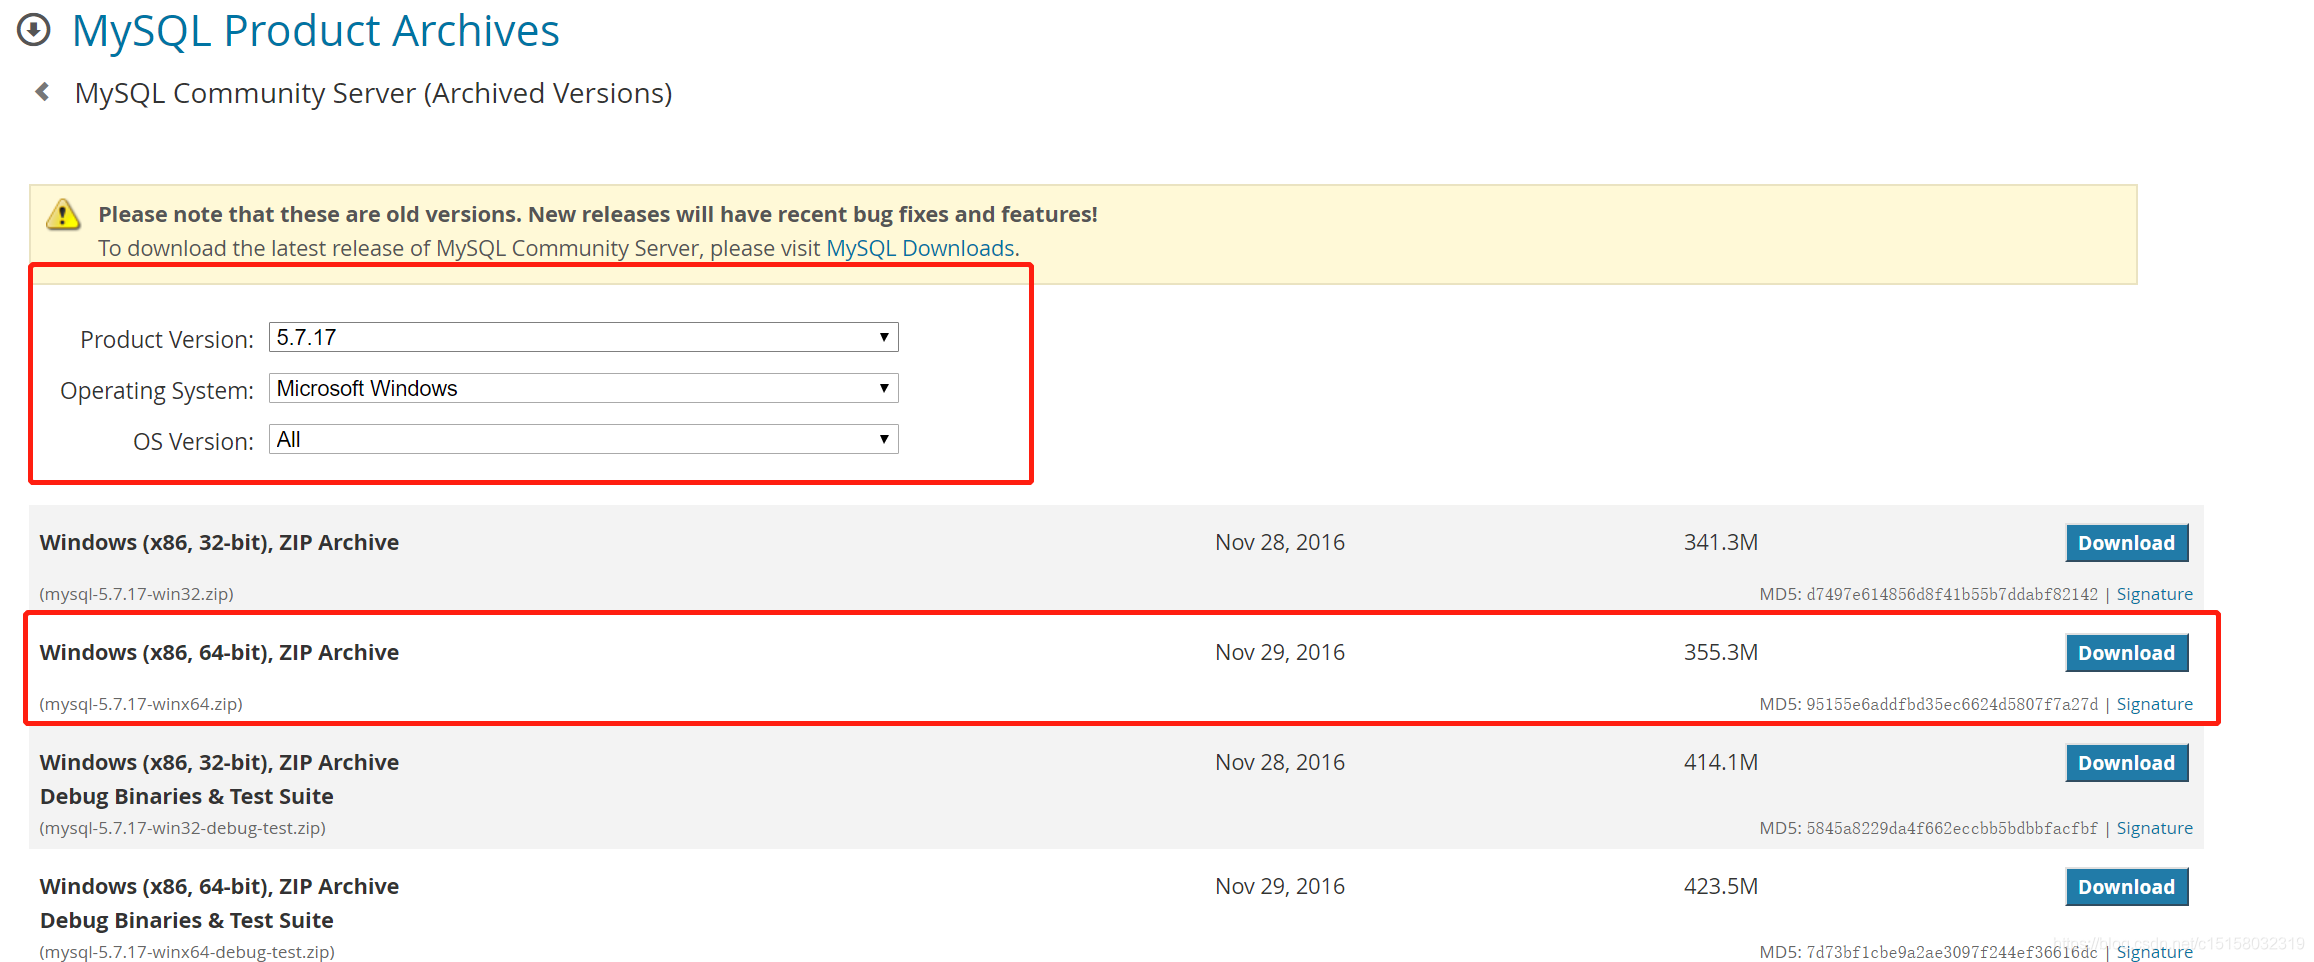The image size is (2314, 962).
Task: Download the 32-bit ZIP Archive 341.3M
Action: click(2126, 543)
